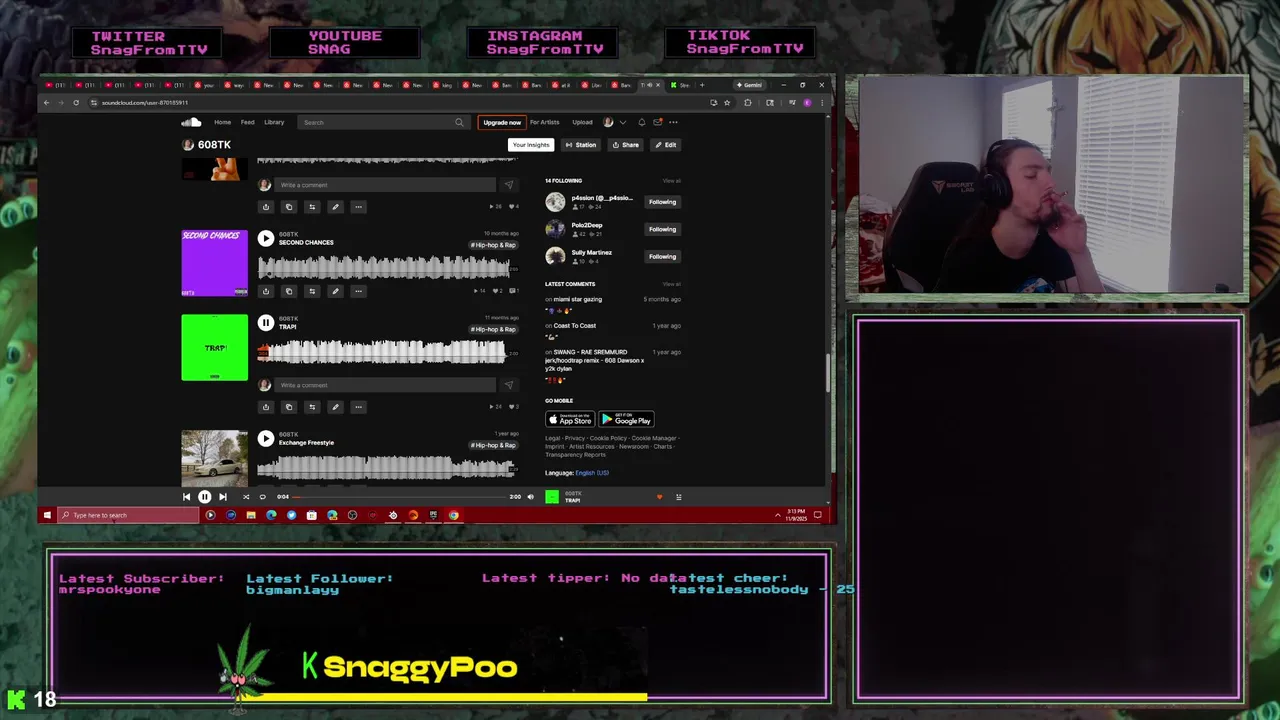
Task: Open Hip-hop & Rap tag on SECOND CHANCES
Action: coord(493,245)
